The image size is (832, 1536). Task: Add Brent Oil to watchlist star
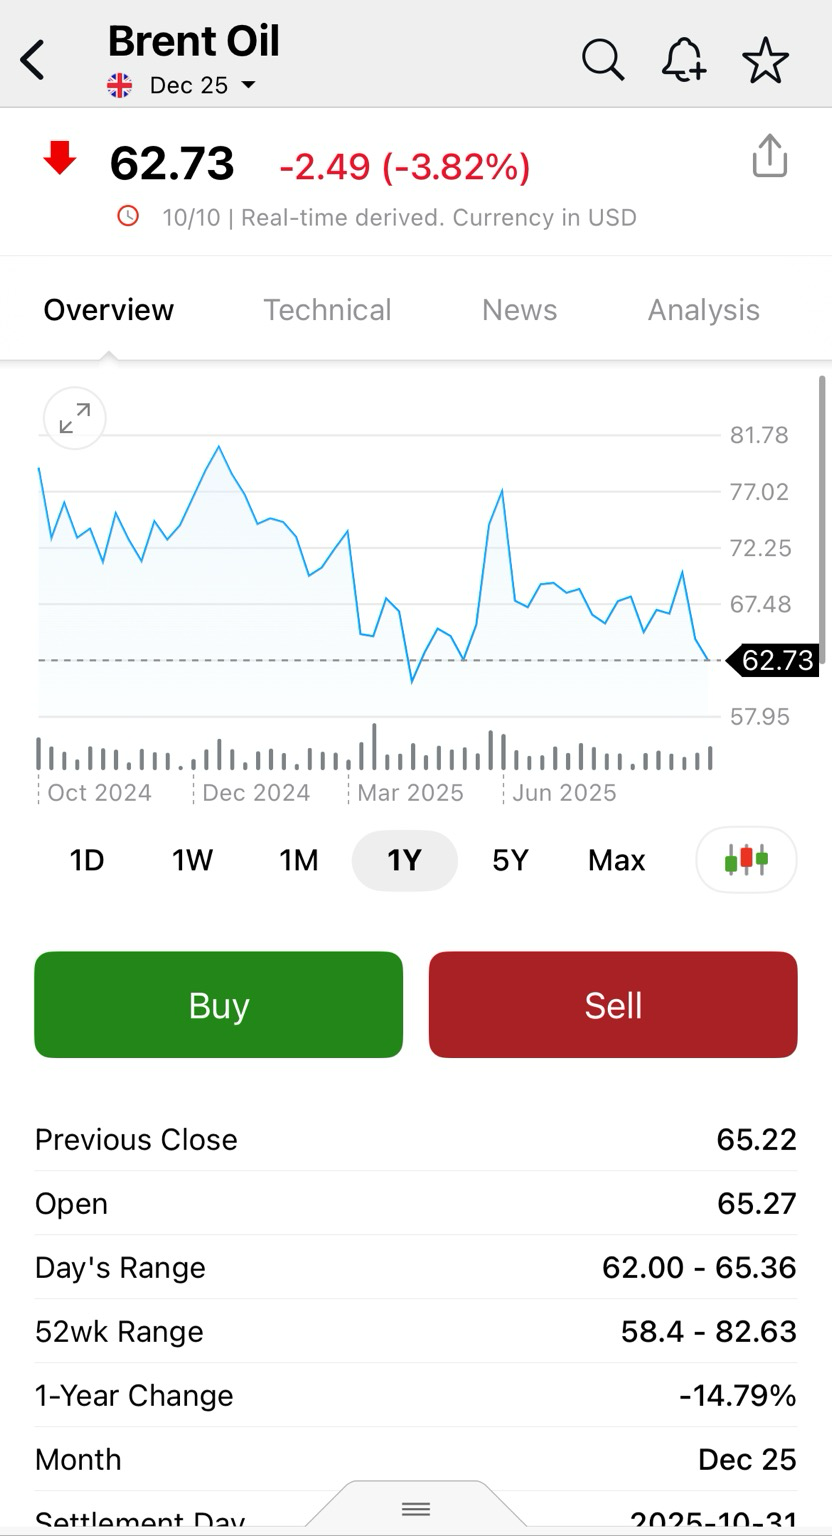766,61
